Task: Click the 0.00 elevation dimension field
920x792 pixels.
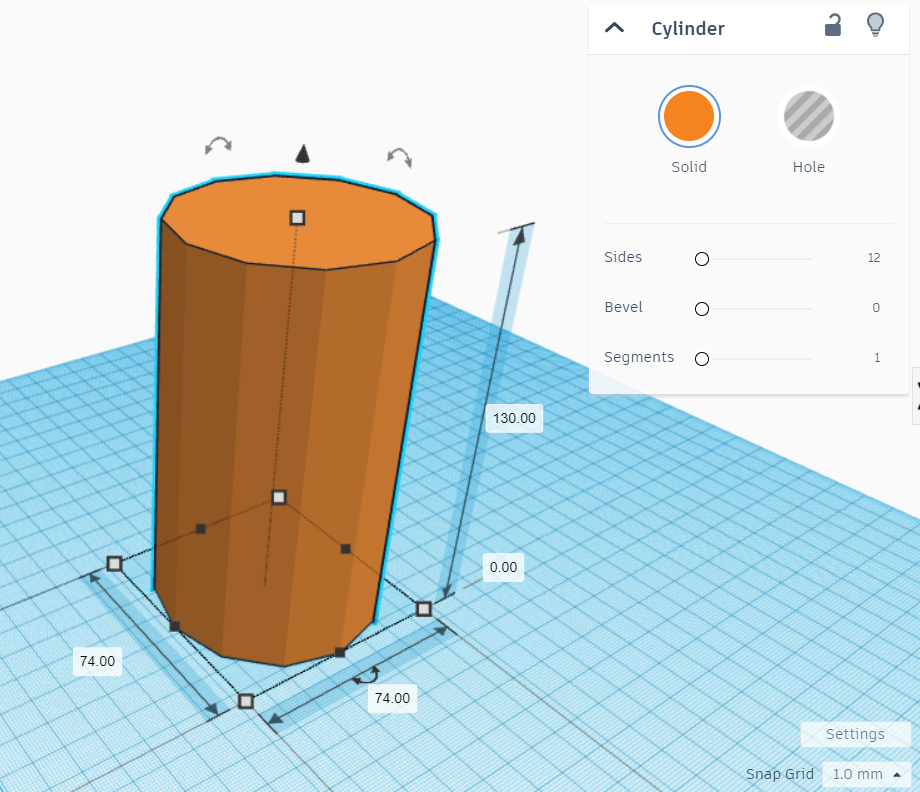Action: tap(503, 567)
